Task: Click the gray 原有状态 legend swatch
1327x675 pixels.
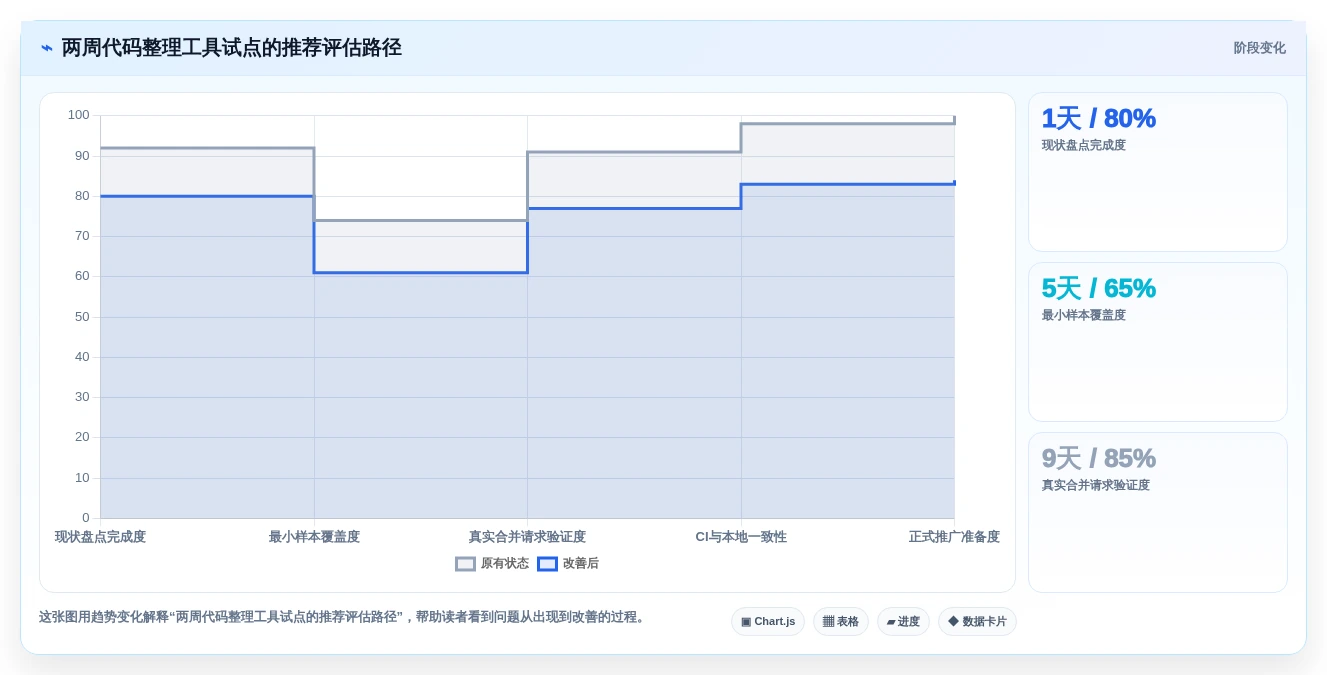Action: click(466, 564)
